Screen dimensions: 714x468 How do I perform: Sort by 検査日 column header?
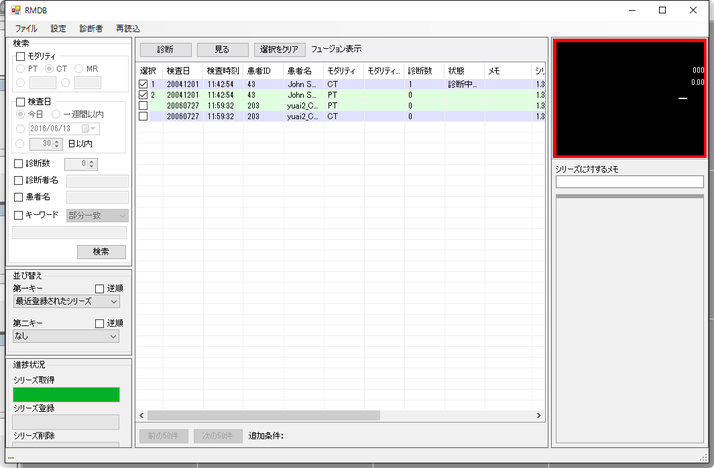pyautogui.click(x=183, y=71)
